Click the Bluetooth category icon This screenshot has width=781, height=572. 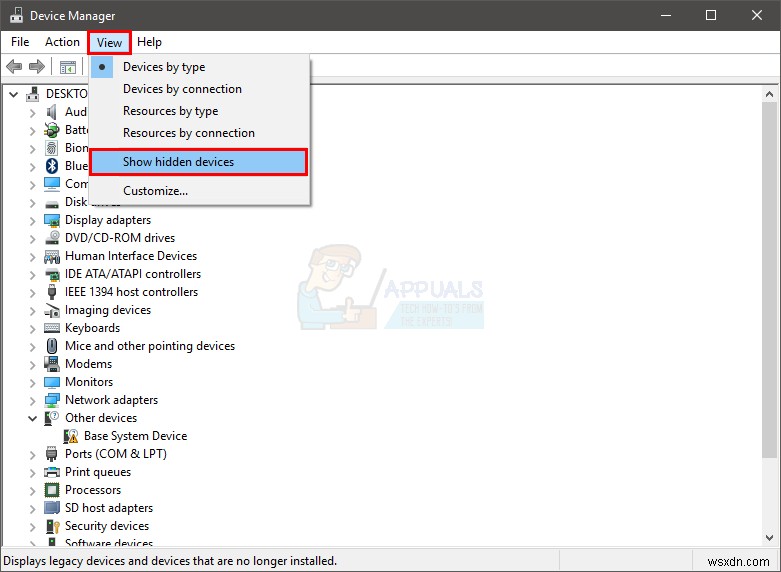52,165
